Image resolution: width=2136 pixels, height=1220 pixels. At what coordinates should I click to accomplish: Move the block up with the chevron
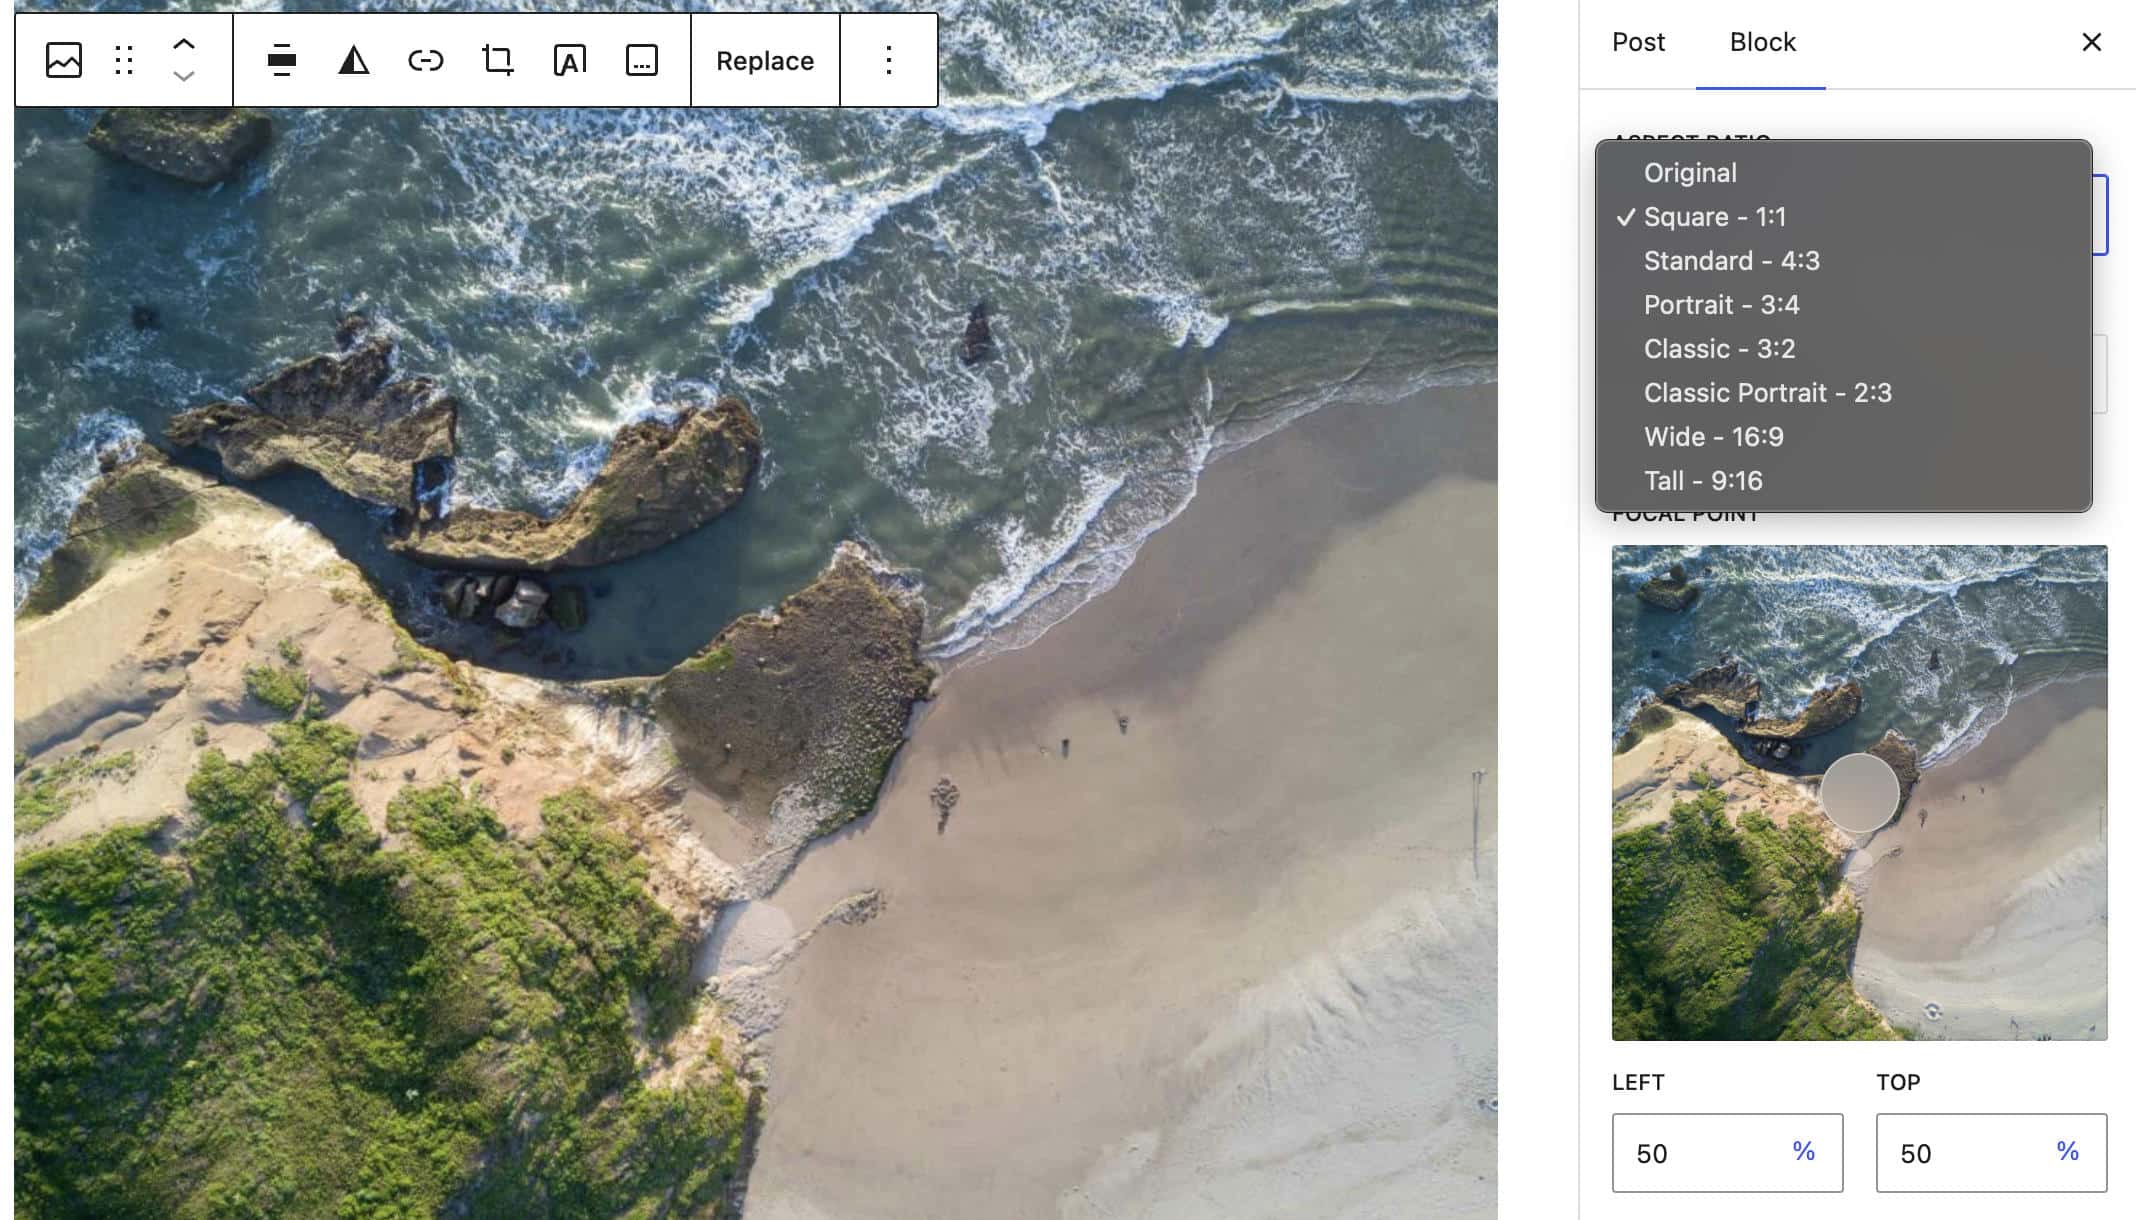coord(183,42)
